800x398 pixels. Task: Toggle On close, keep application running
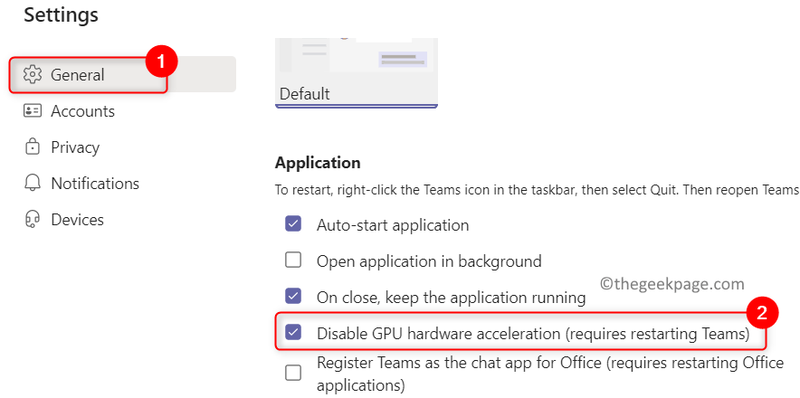[x=293, y=296]
